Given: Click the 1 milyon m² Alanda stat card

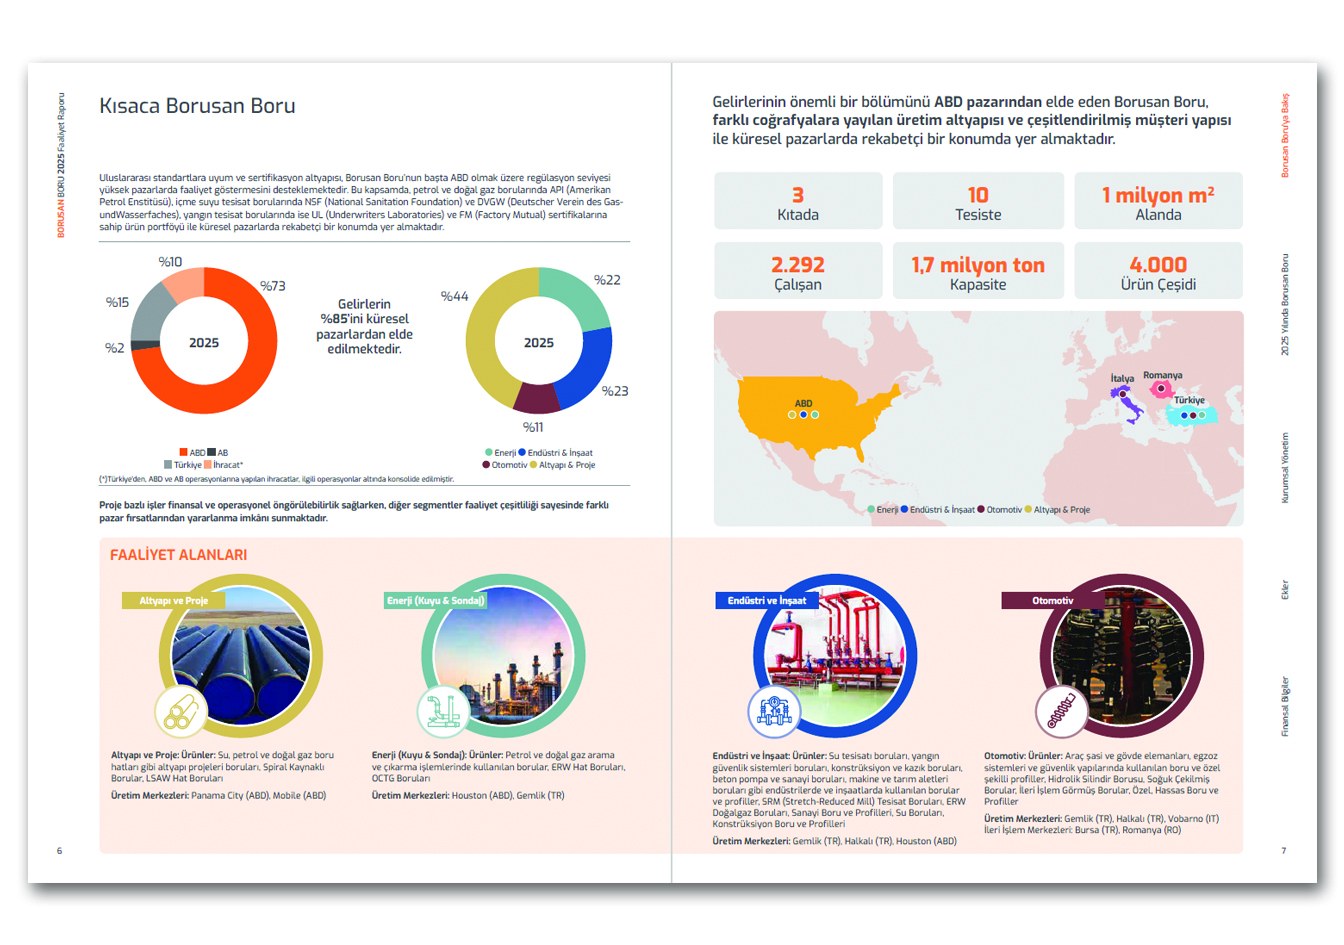Looking at the screenshot, I should click(x=1159, y=201).
